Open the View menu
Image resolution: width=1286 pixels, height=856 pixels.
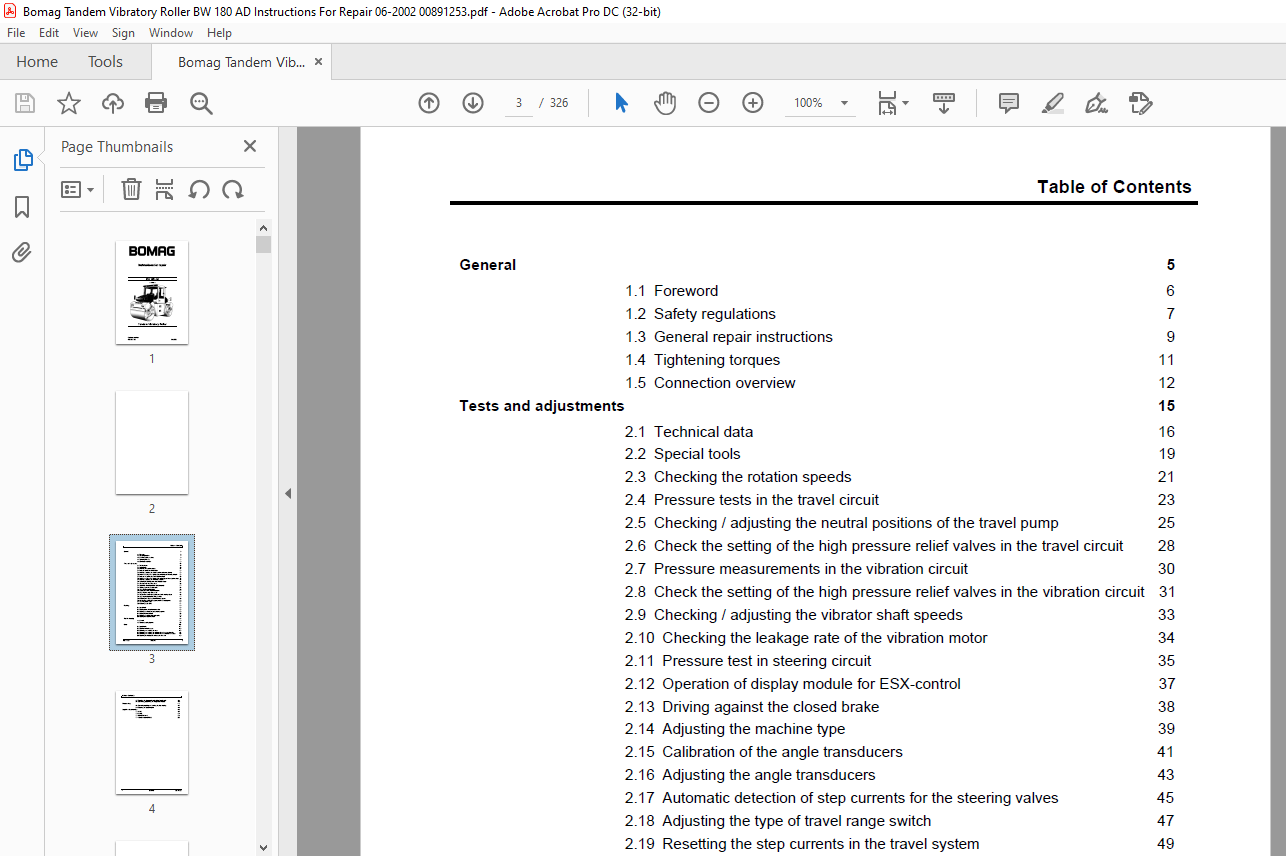point(86,32)
